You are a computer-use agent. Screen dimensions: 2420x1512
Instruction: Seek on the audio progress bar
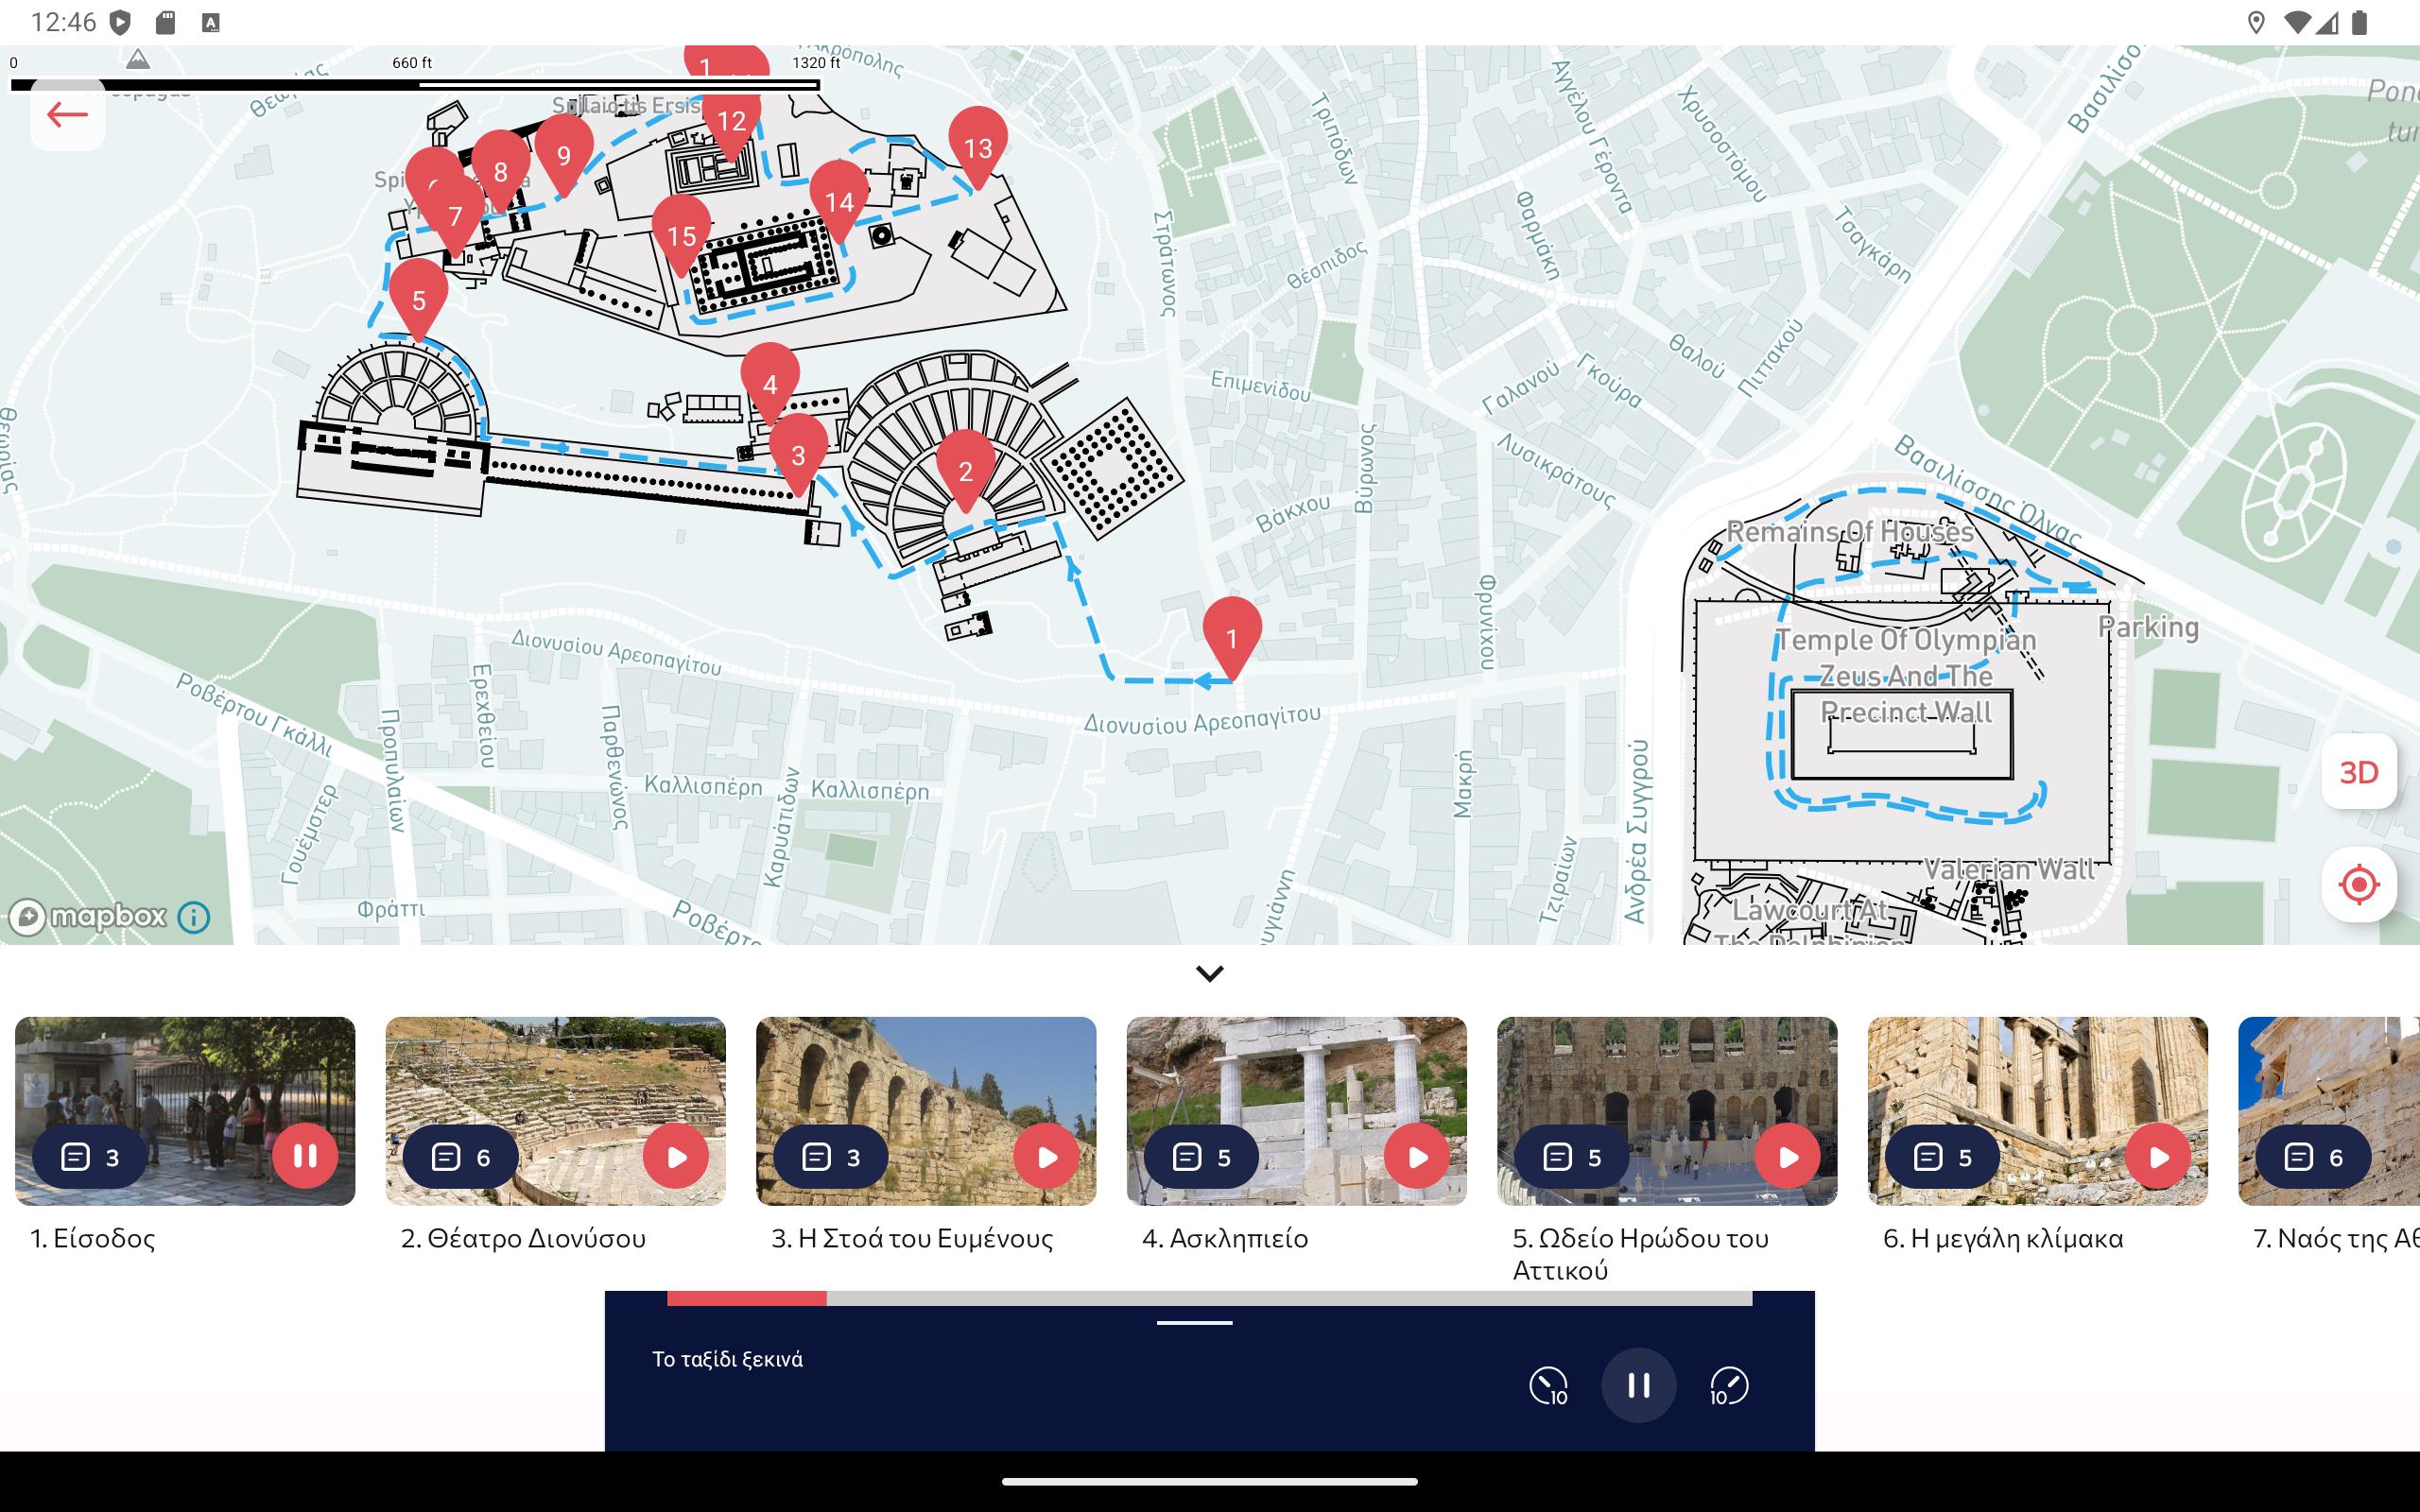point(1209,1298)
